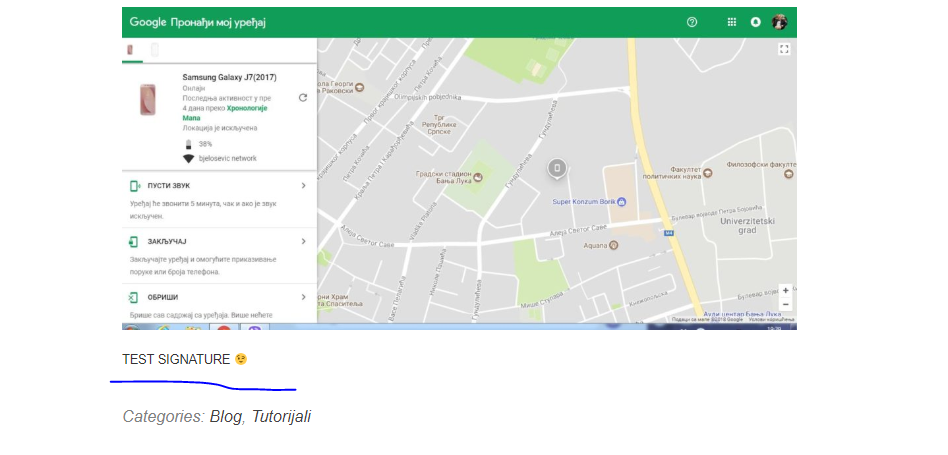
Task: Open the Tutorijali category link
Action: tap(281, 416)
